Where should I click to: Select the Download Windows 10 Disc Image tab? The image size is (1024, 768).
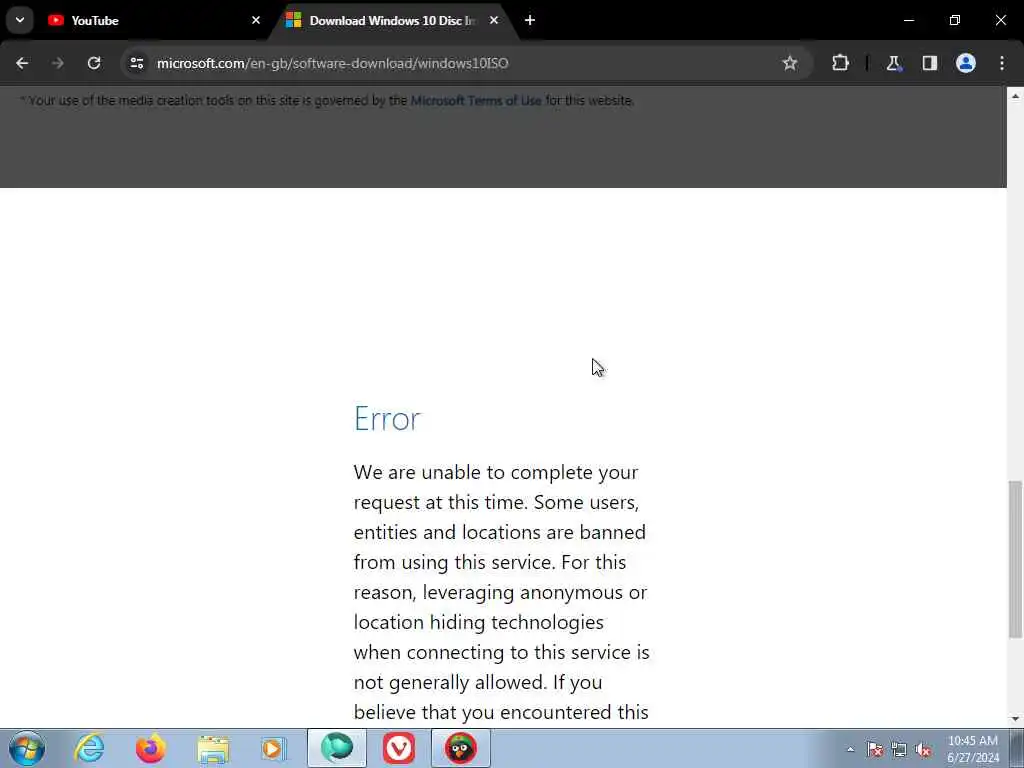[x=392, y=21]
